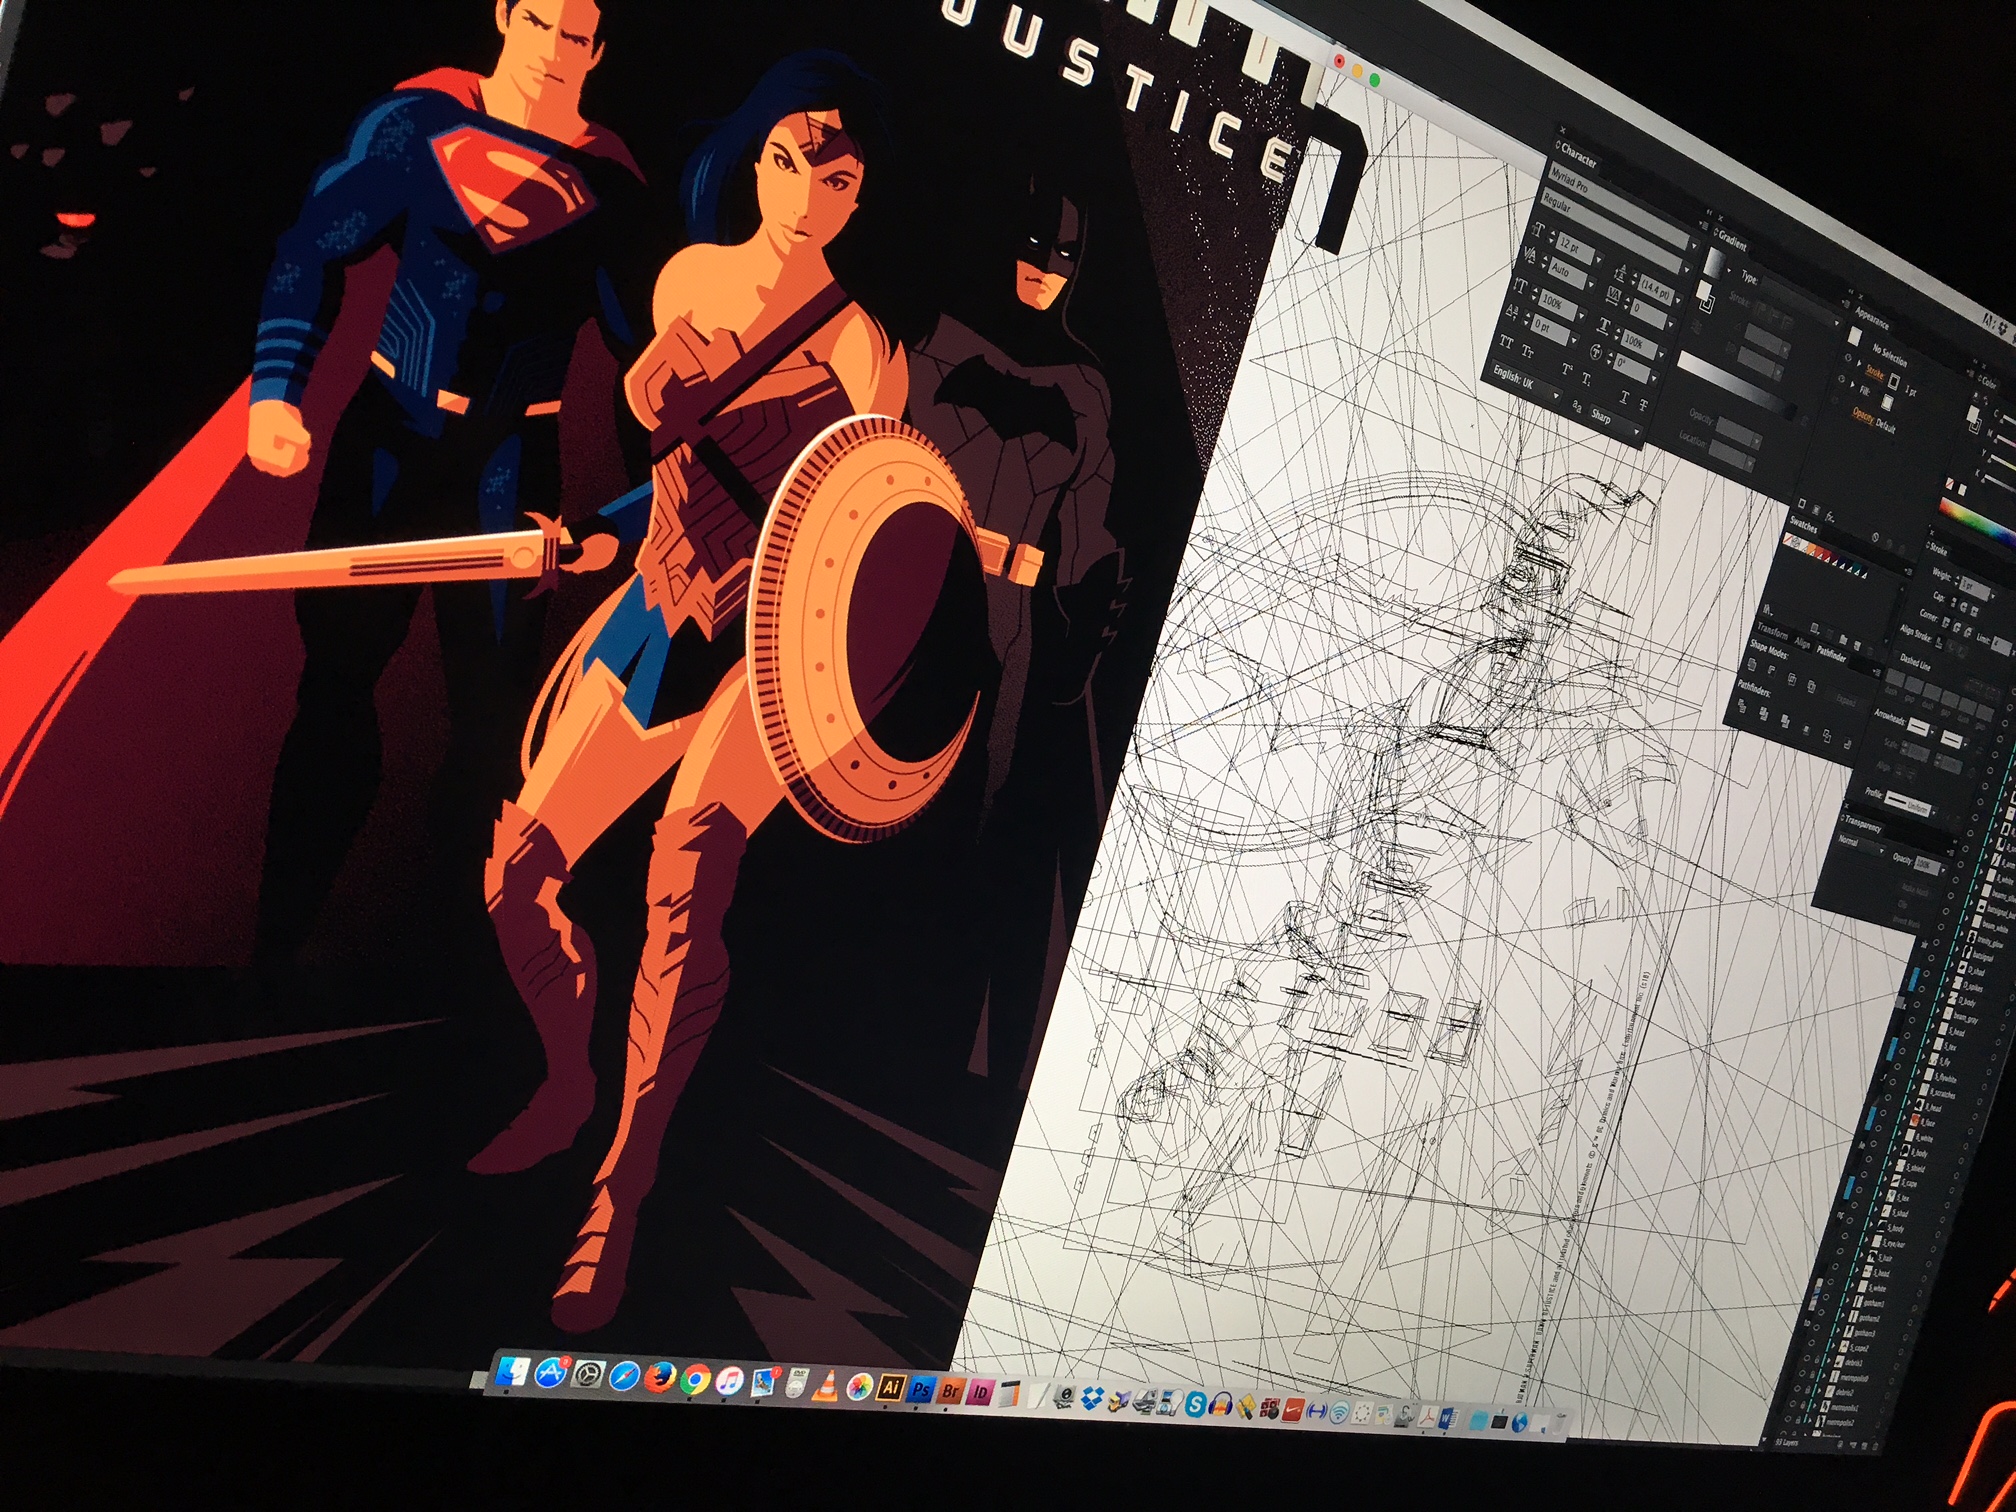Open iTunes from the Dock

729,1381
